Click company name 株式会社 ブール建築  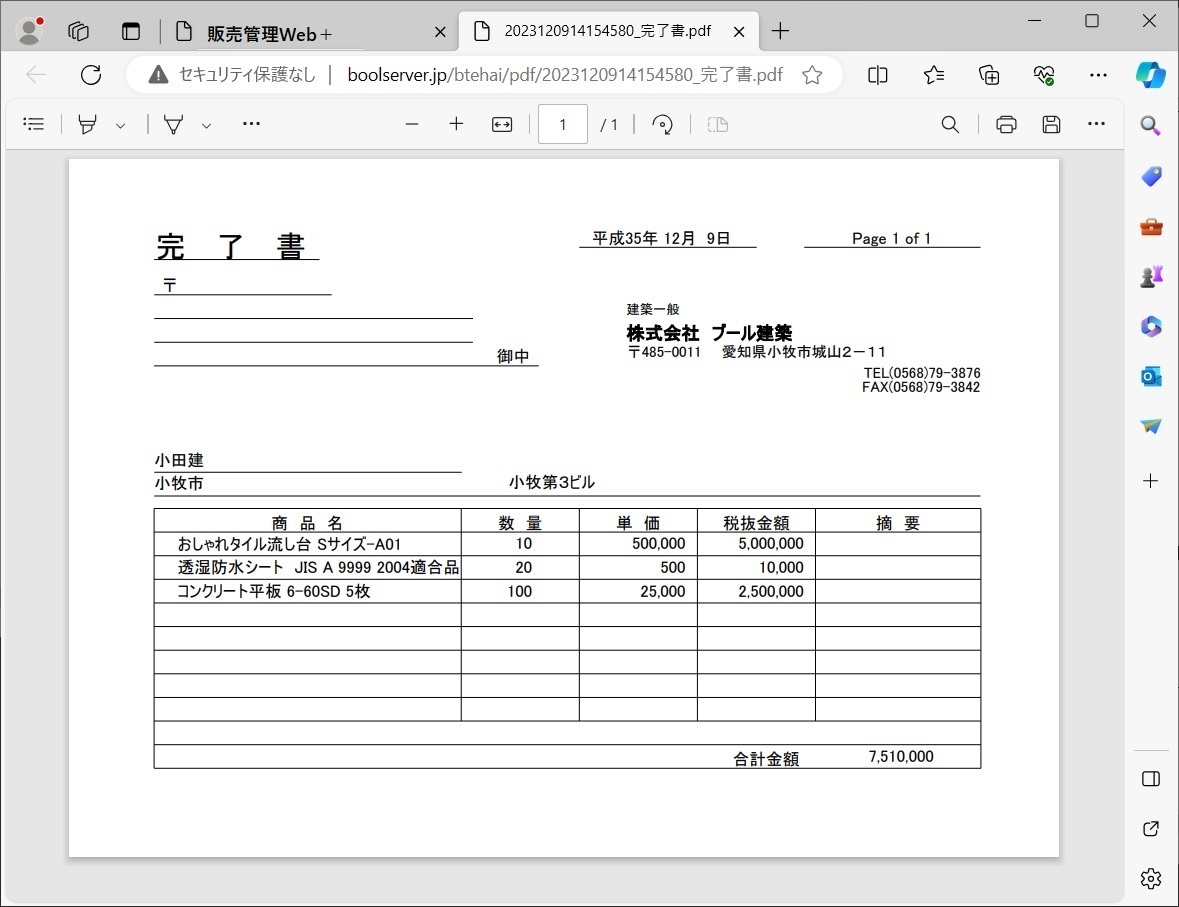click(x=709, y=332)
